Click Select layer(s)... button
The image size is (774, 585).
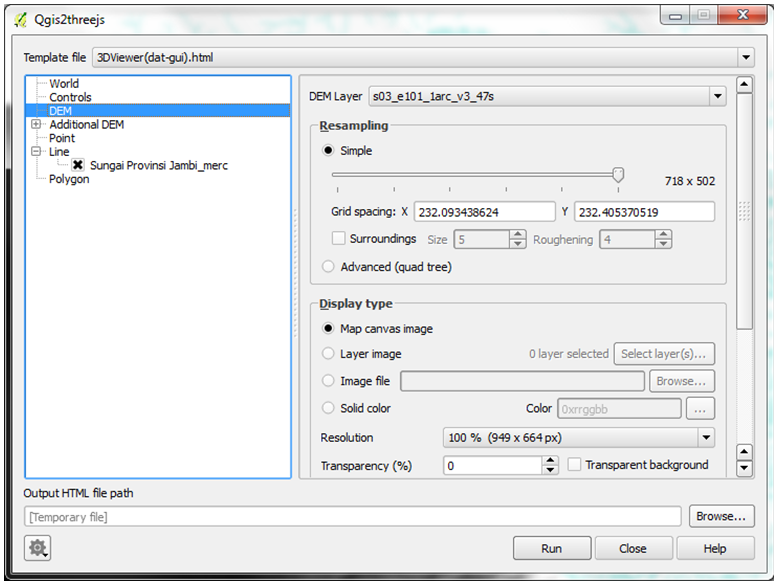pos(664,354)
